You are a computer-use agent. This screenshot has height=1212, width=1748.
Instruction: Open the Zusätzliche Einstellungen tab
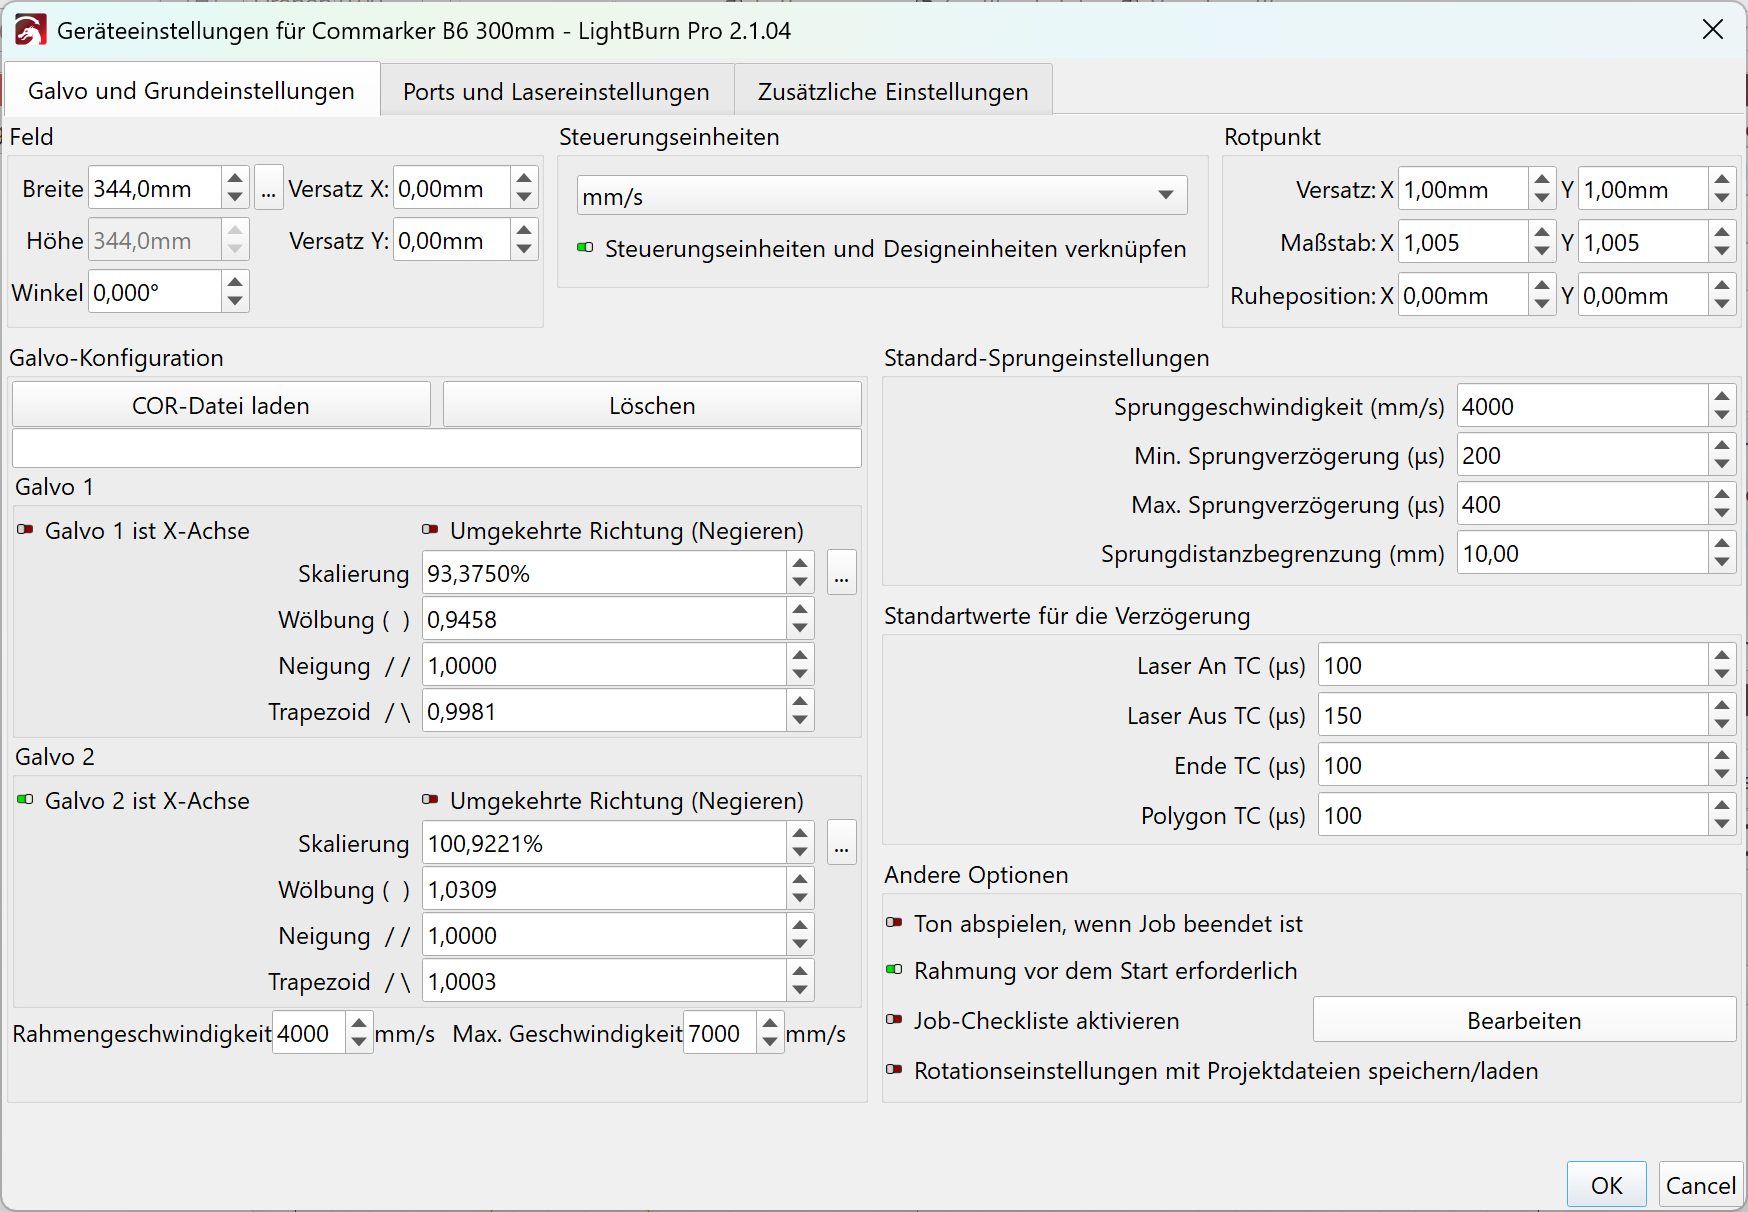[893, 91]
